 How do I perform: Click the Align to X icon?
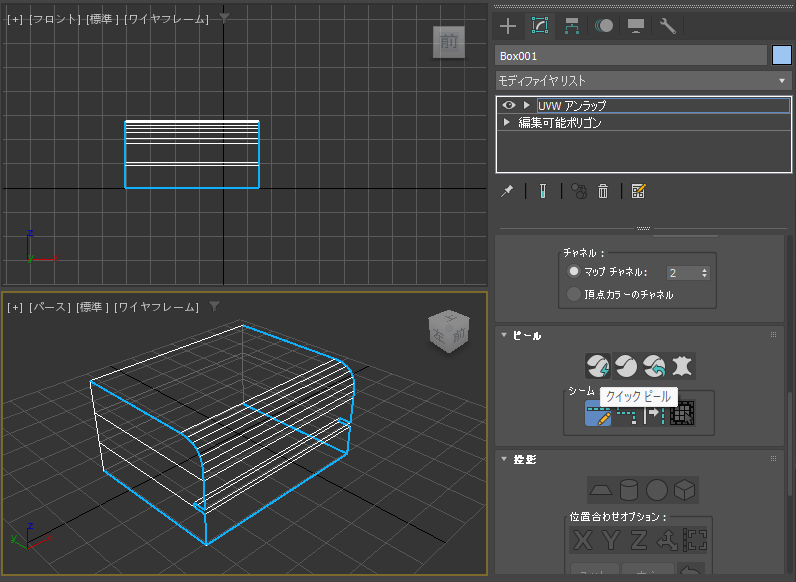point(583,540)
